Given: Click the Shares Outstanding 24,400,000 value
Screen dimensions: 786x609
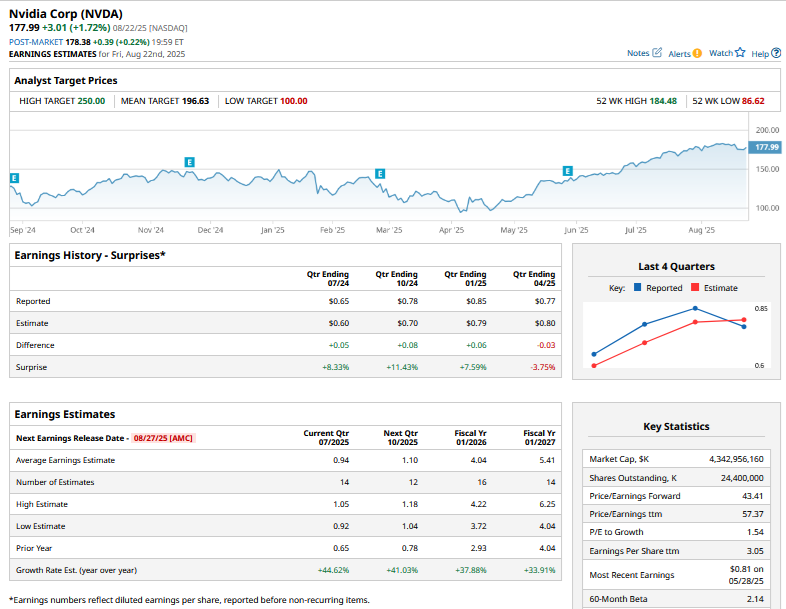Looking at the screenshot, I should point(742,478).
